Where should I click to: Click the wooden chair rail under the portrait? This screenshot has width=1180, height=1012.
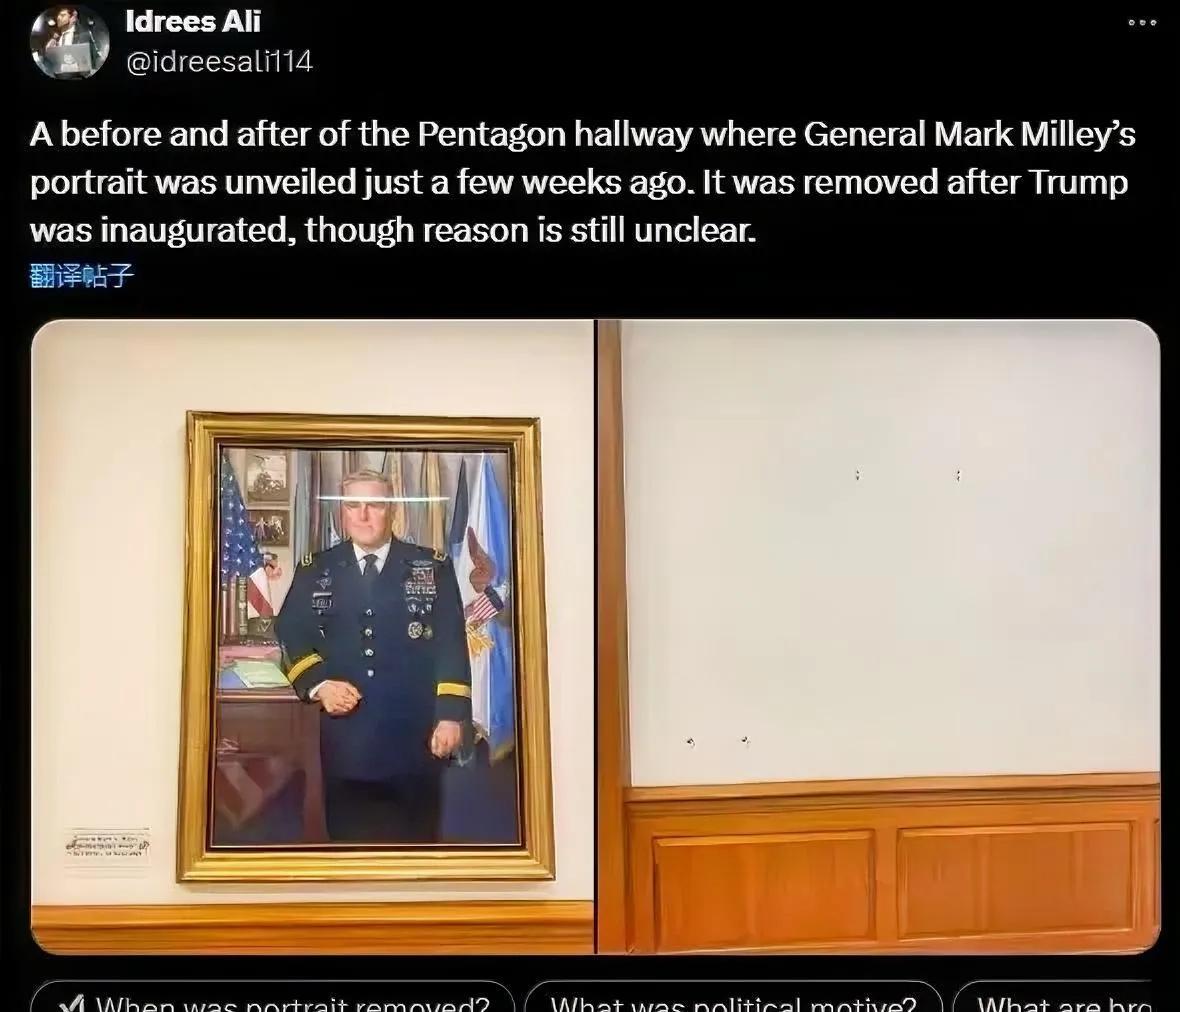(x=312, y=927)
